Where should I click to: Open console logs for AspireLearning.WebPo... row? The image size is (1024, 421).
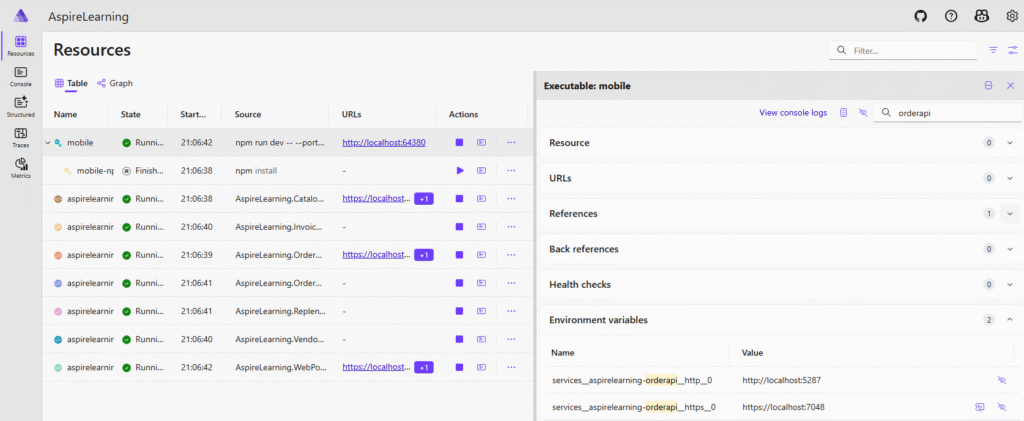pos(481,367)
